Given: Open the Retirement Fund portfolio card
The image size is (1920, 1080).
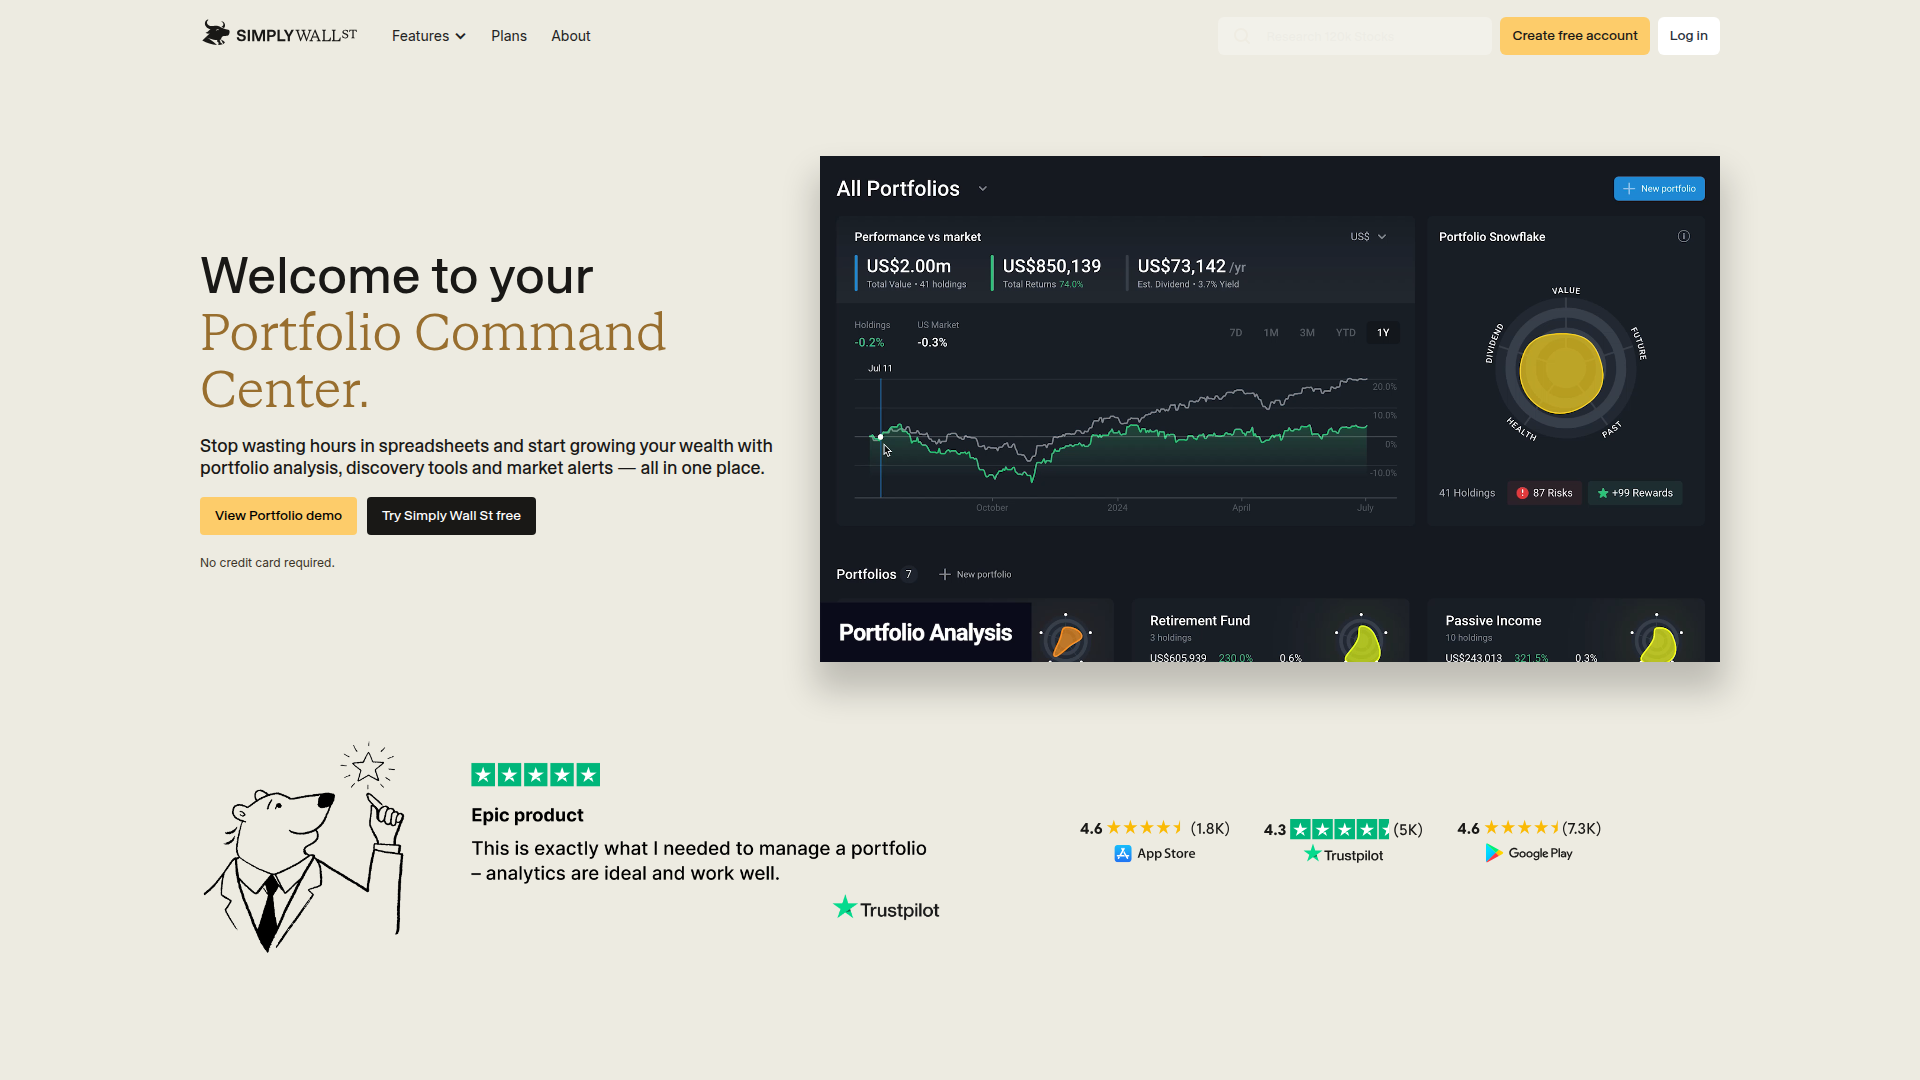Looking at the screenshot, I should coord(1270,631).
